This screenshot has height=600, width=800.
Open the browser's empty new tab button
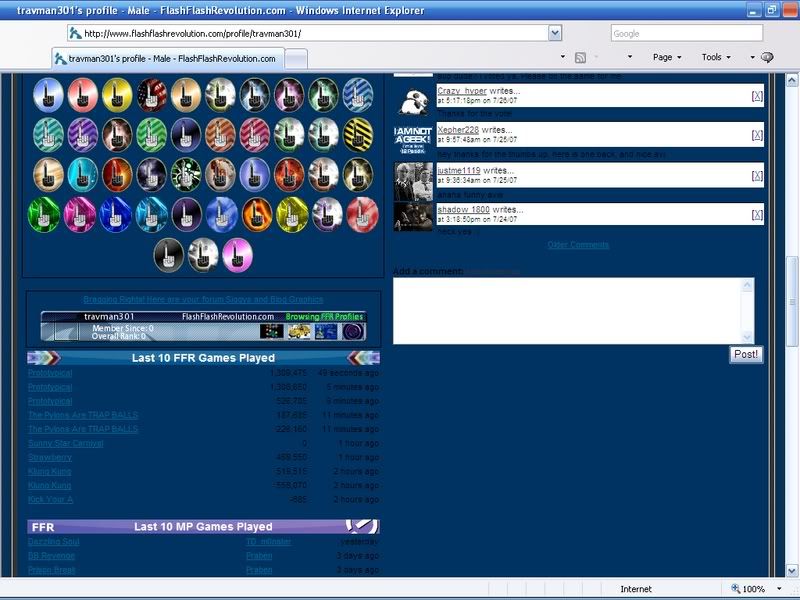pyautogui.click(x=297, y=59)
